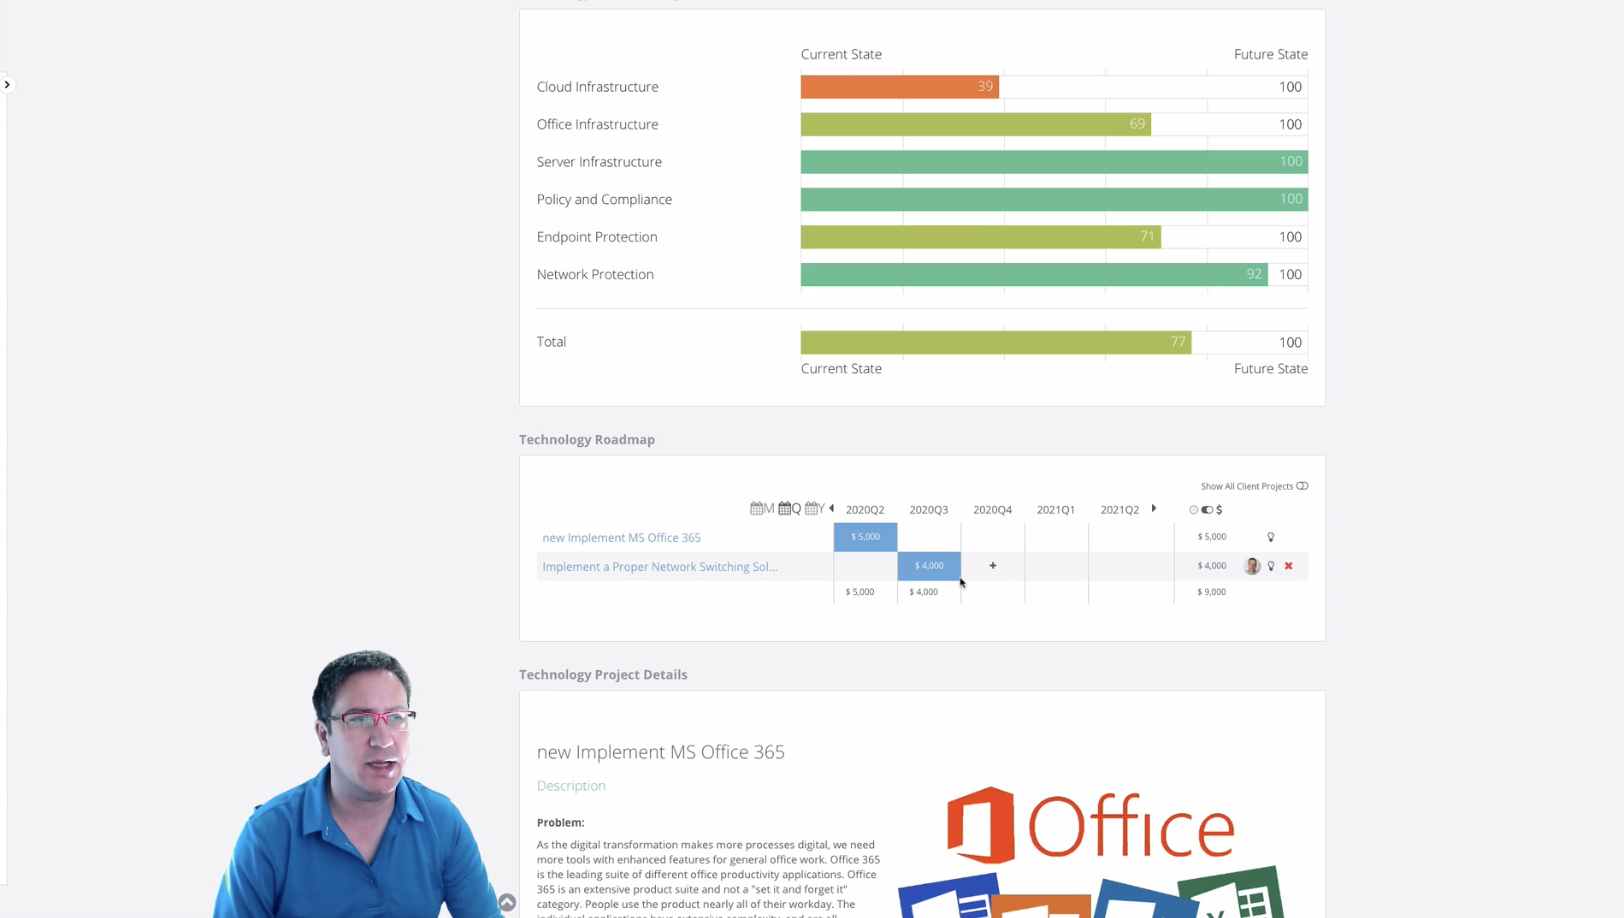Image resolution: width=1624 pixels, height=918 pixels.
Task: Move roadmap timeline to previous quarter
Action: tap(832, 508)
